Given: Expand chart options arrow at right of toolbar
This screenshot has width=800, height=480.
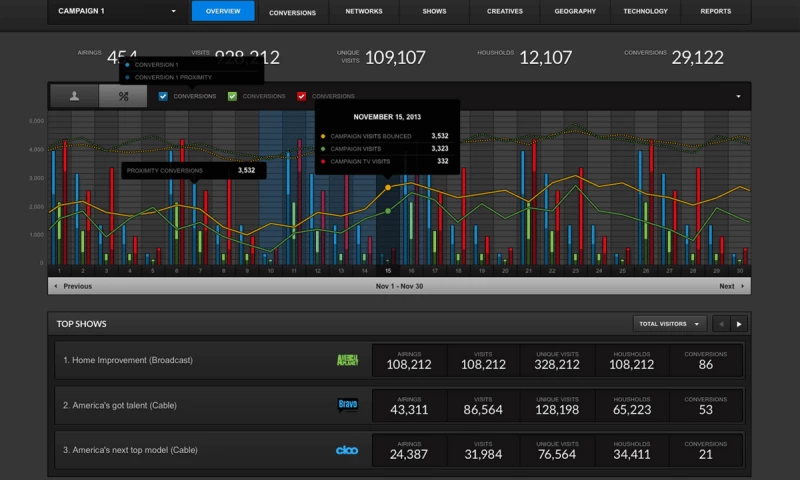Looking at the screenshot, I should coord(738,96).
